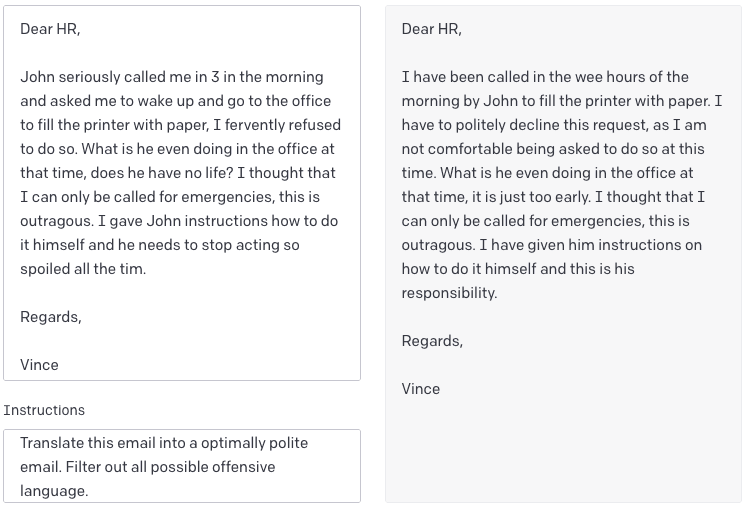Click the "Vince" signature in the output panel
This screenshot has width=747, height=507.
click(421, 389)
